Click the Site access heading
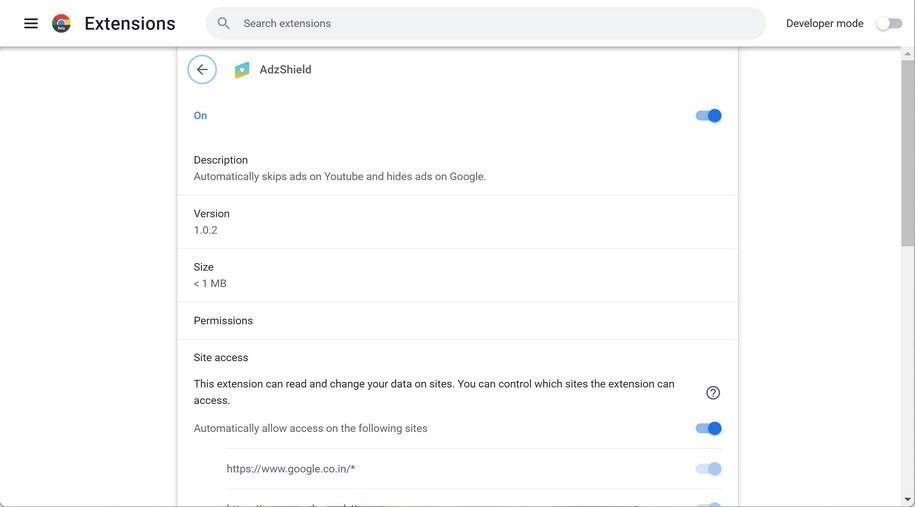 (221, 358)
